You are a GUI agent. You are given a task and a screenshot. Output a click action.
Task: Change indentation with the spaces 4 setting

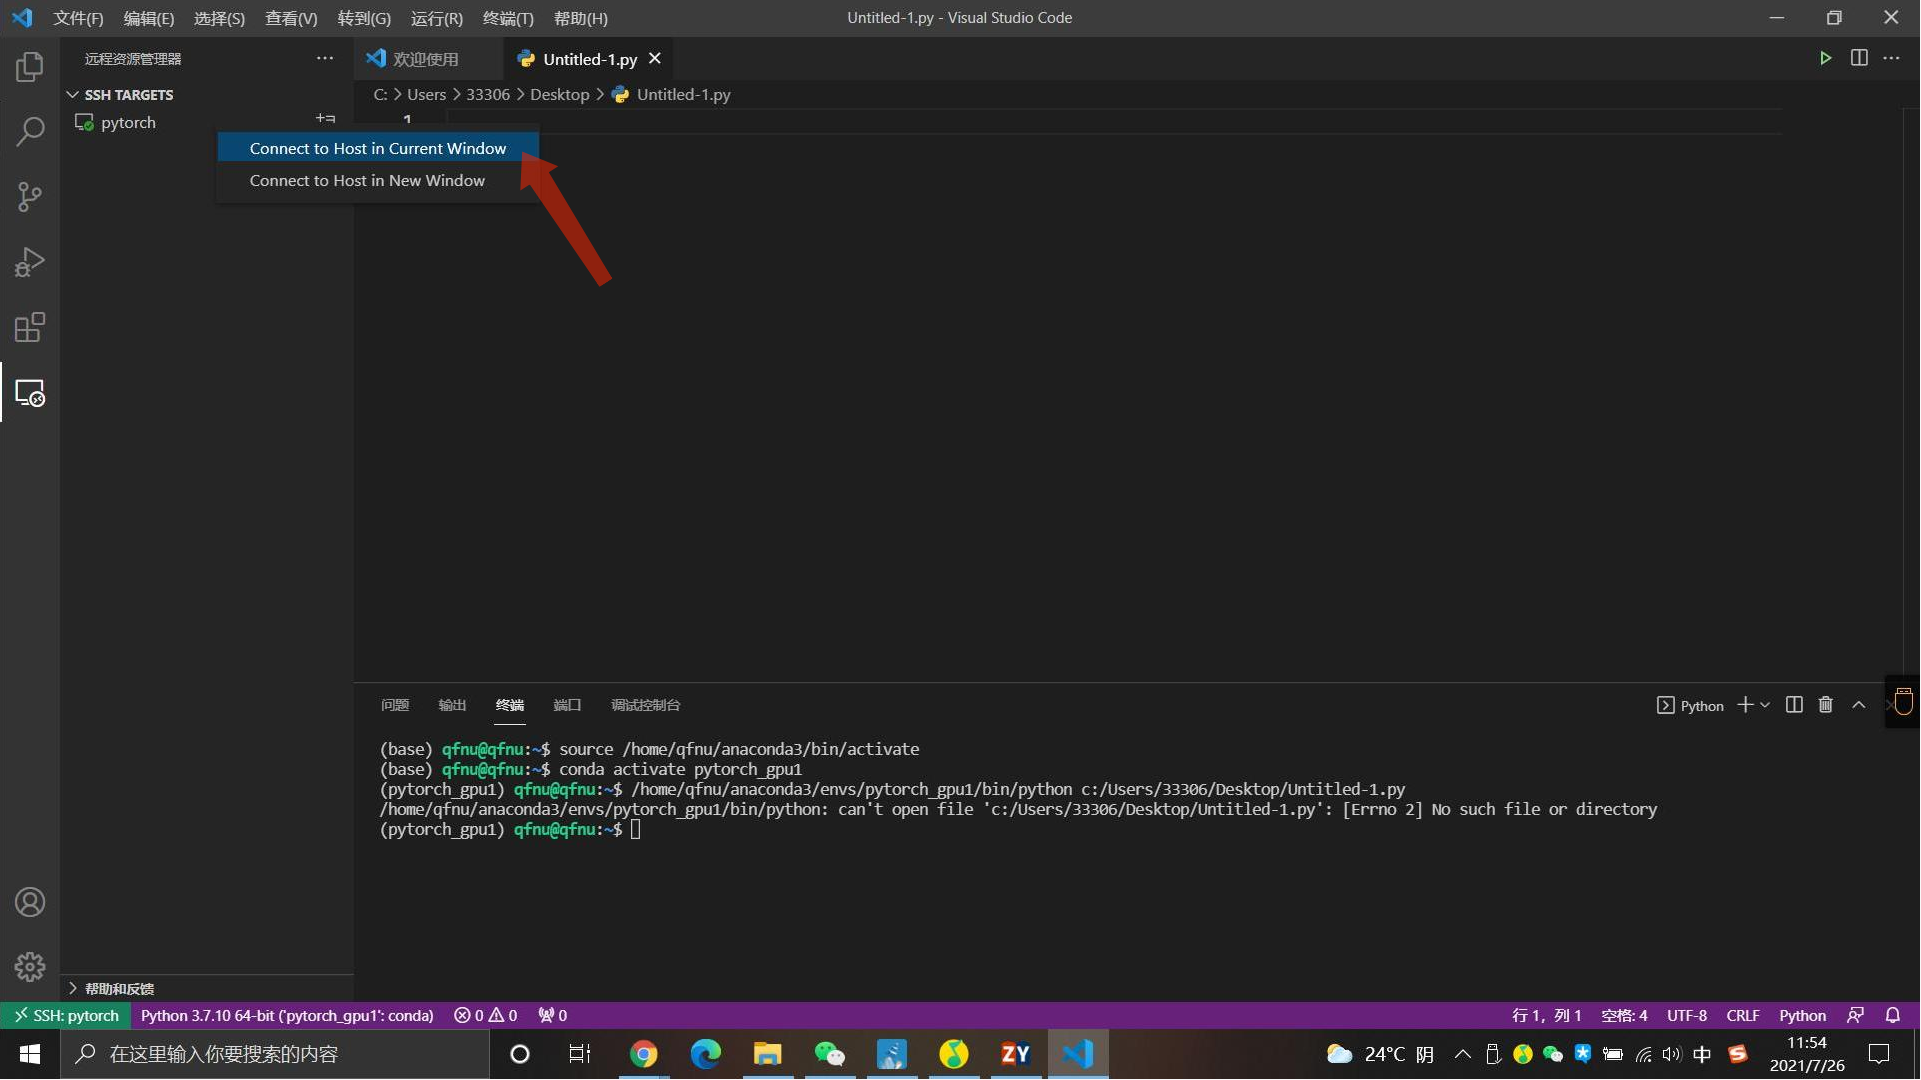coord(1624,1015)
